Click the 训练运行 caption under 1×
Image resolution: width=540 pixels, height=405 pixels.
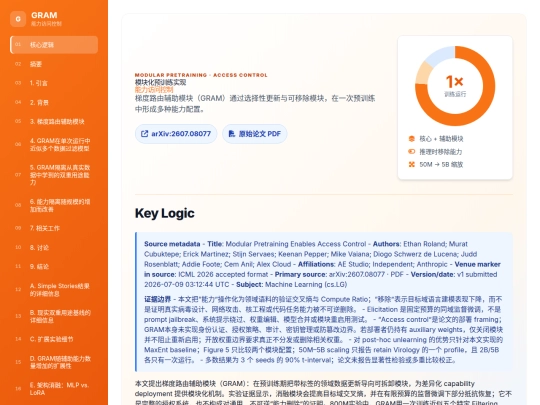tap(455, 94)
